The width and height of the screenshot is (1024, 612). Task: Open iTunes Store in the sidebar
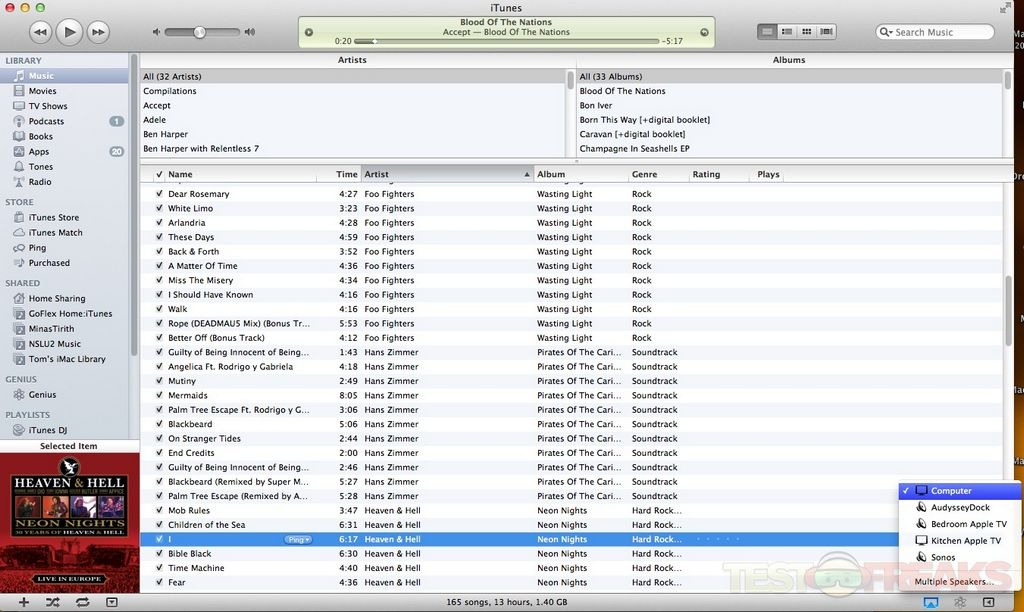(54, 217)
